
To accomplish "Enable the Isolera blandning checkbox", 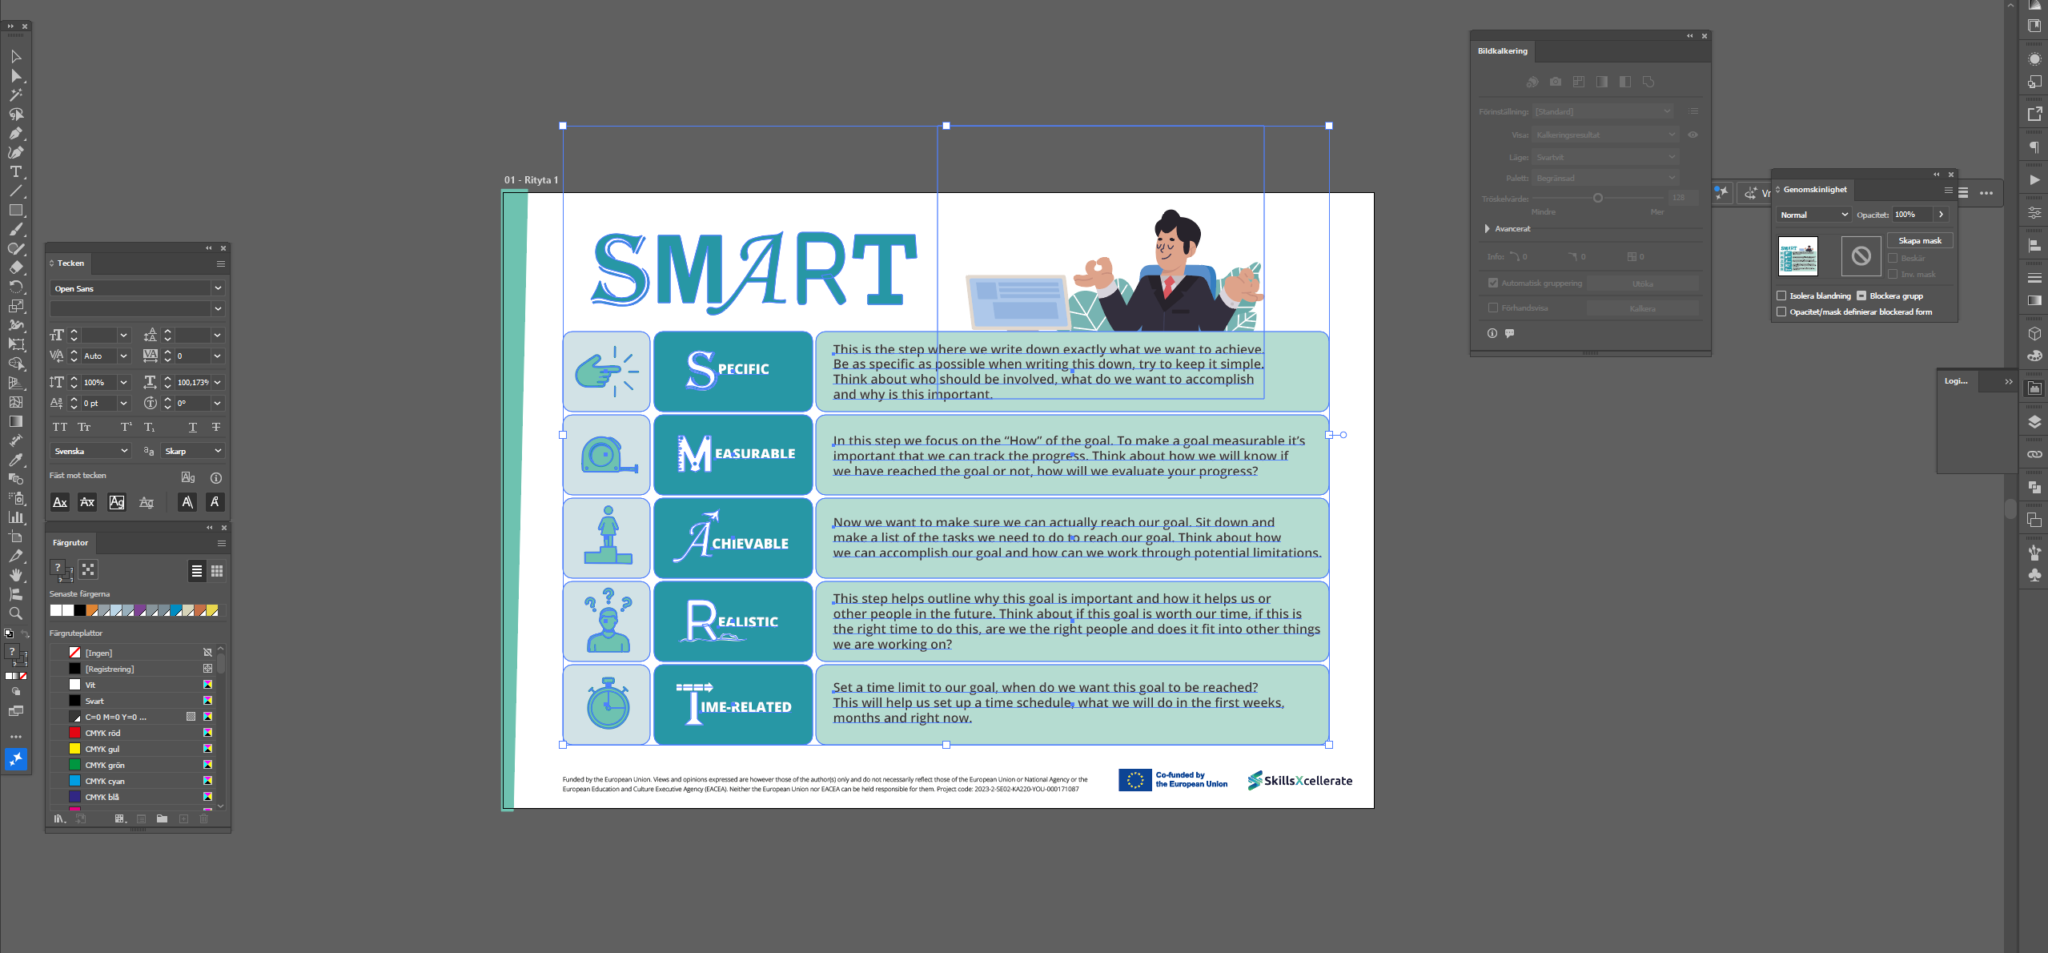I will click(1781, 296).
